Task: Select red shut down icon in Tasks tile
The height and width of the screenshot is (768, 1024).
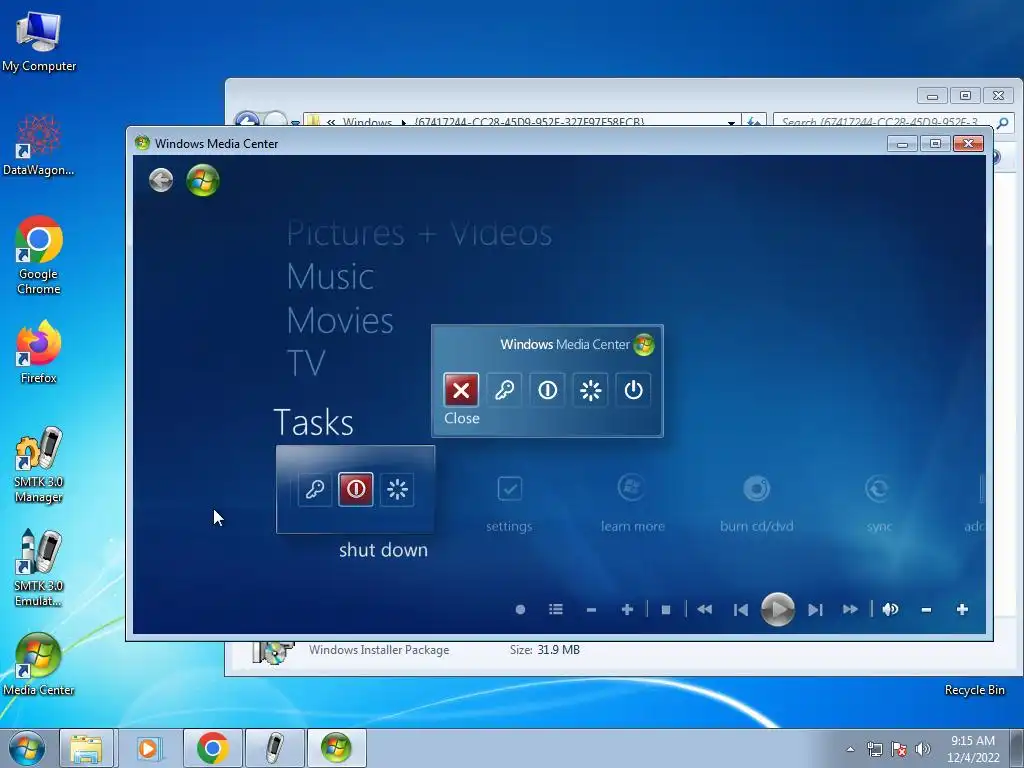Action: pos(356,489)
